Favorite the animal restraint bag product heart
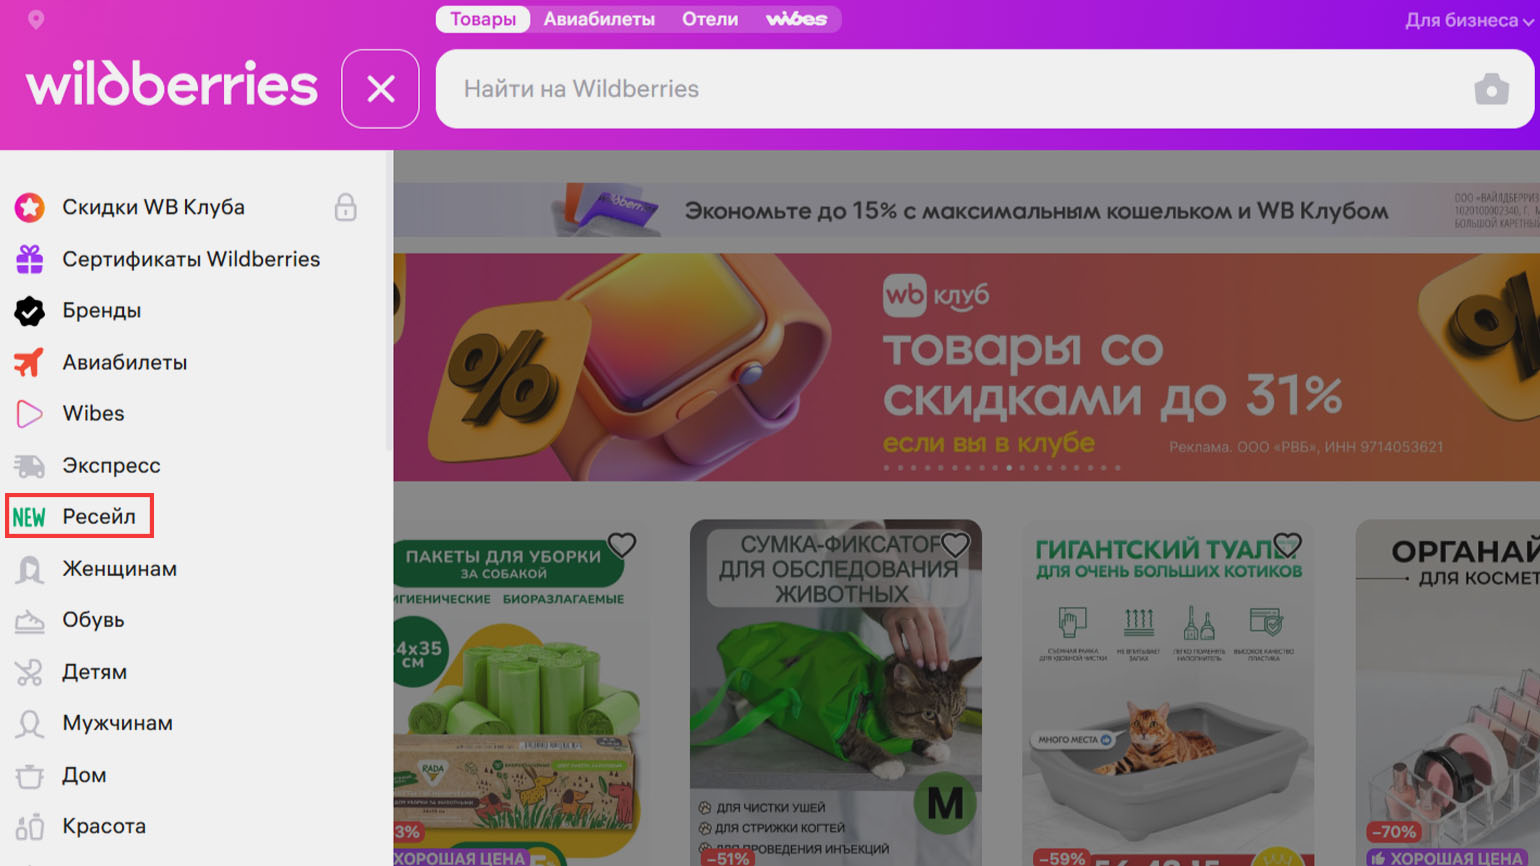This screenshot has width=1540, height=866. 955,545
